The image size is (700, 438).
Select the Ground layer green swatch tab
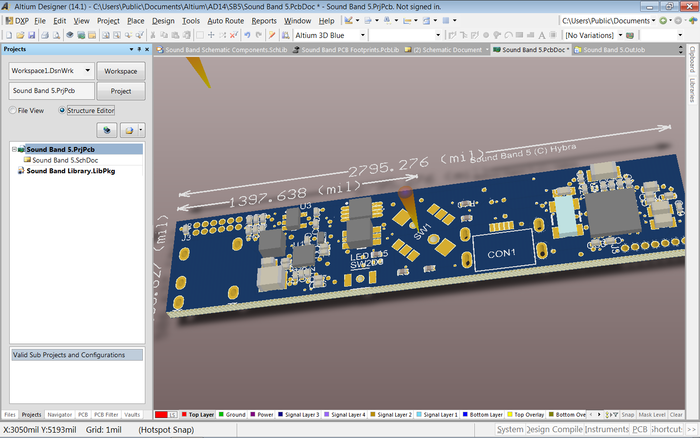pos(232,415)
